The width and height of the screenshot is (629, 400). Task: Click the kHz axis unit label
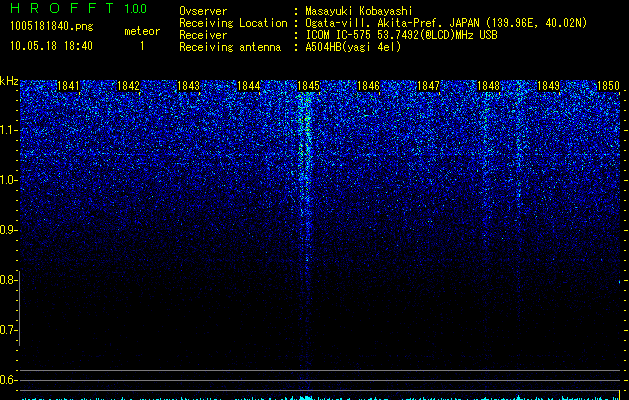pyautogui.click(x=9, y=81)
